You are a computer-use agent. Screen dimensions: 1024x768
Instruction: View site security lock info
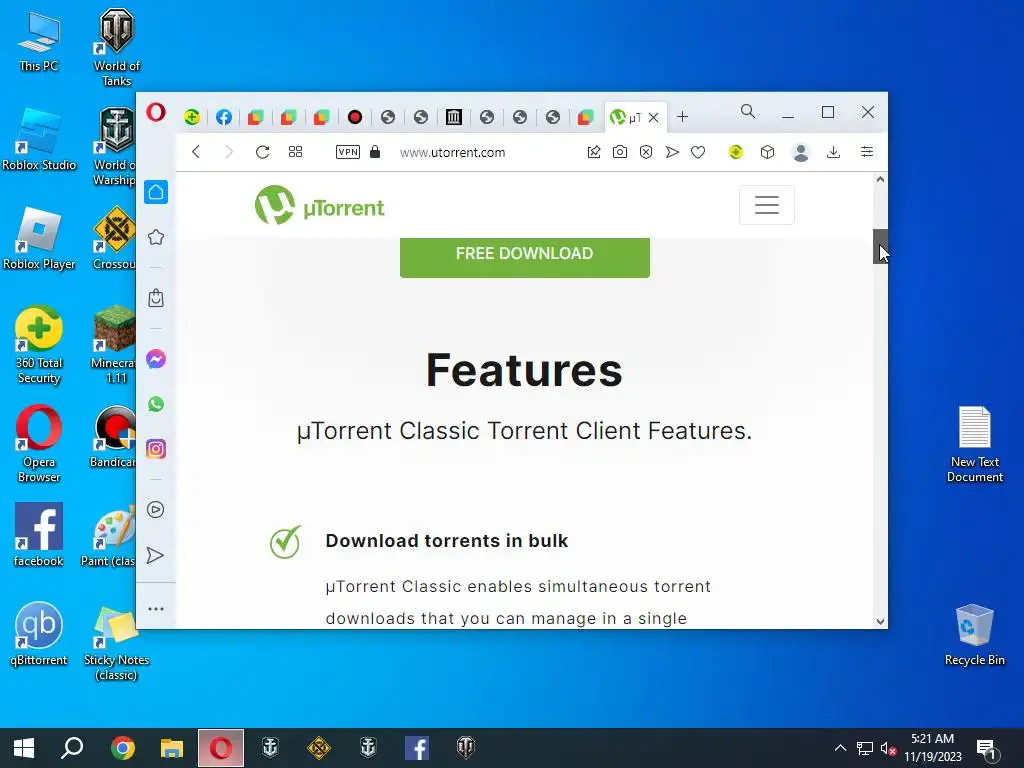click(x=375, y=152)
